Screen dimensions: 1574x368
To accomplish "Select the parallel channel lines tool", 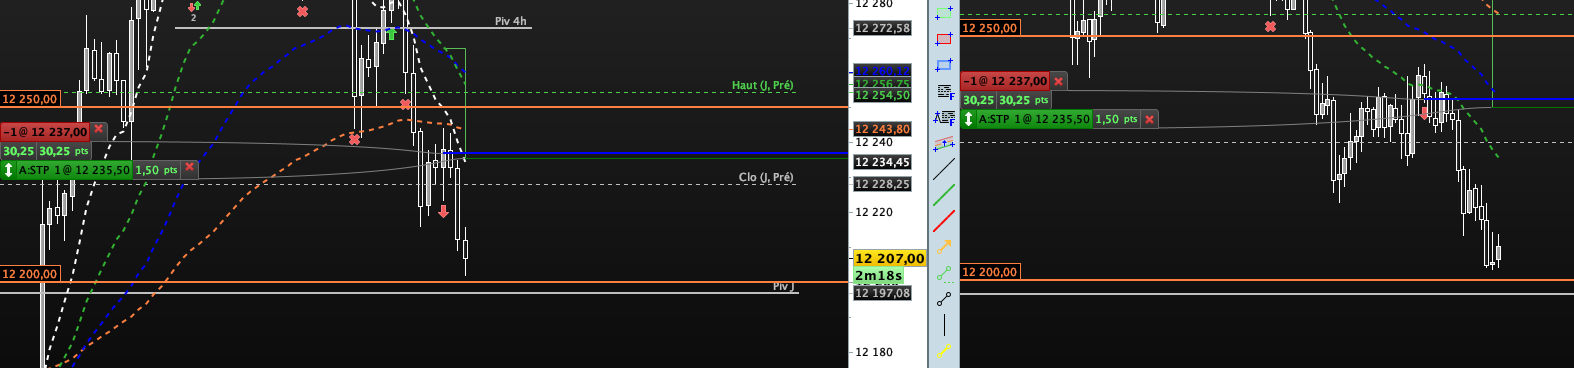I will [x=943, y=143].
